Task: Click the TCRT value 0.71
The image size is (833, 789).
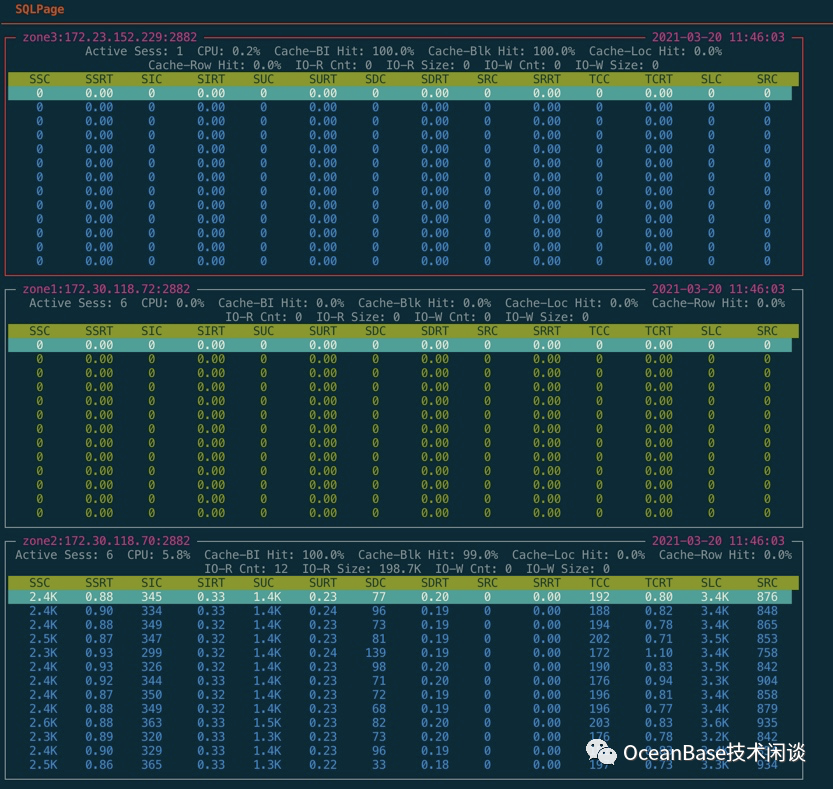Action: pyautogui.click(x=659, y=639)
